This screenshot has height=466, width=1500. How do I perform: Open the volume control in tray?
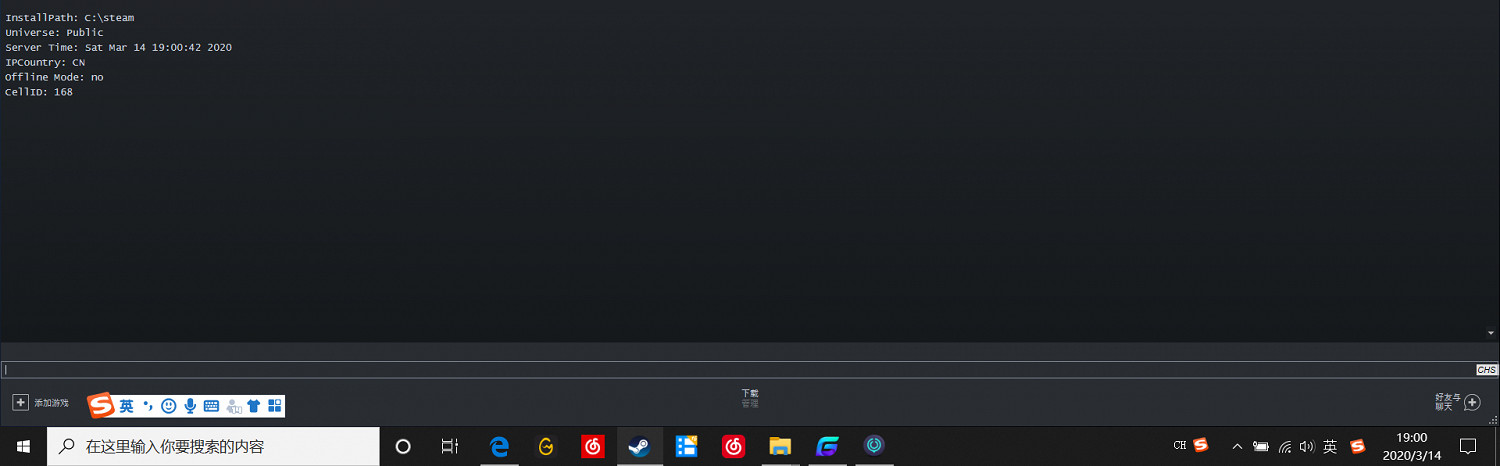[1307, 447]
